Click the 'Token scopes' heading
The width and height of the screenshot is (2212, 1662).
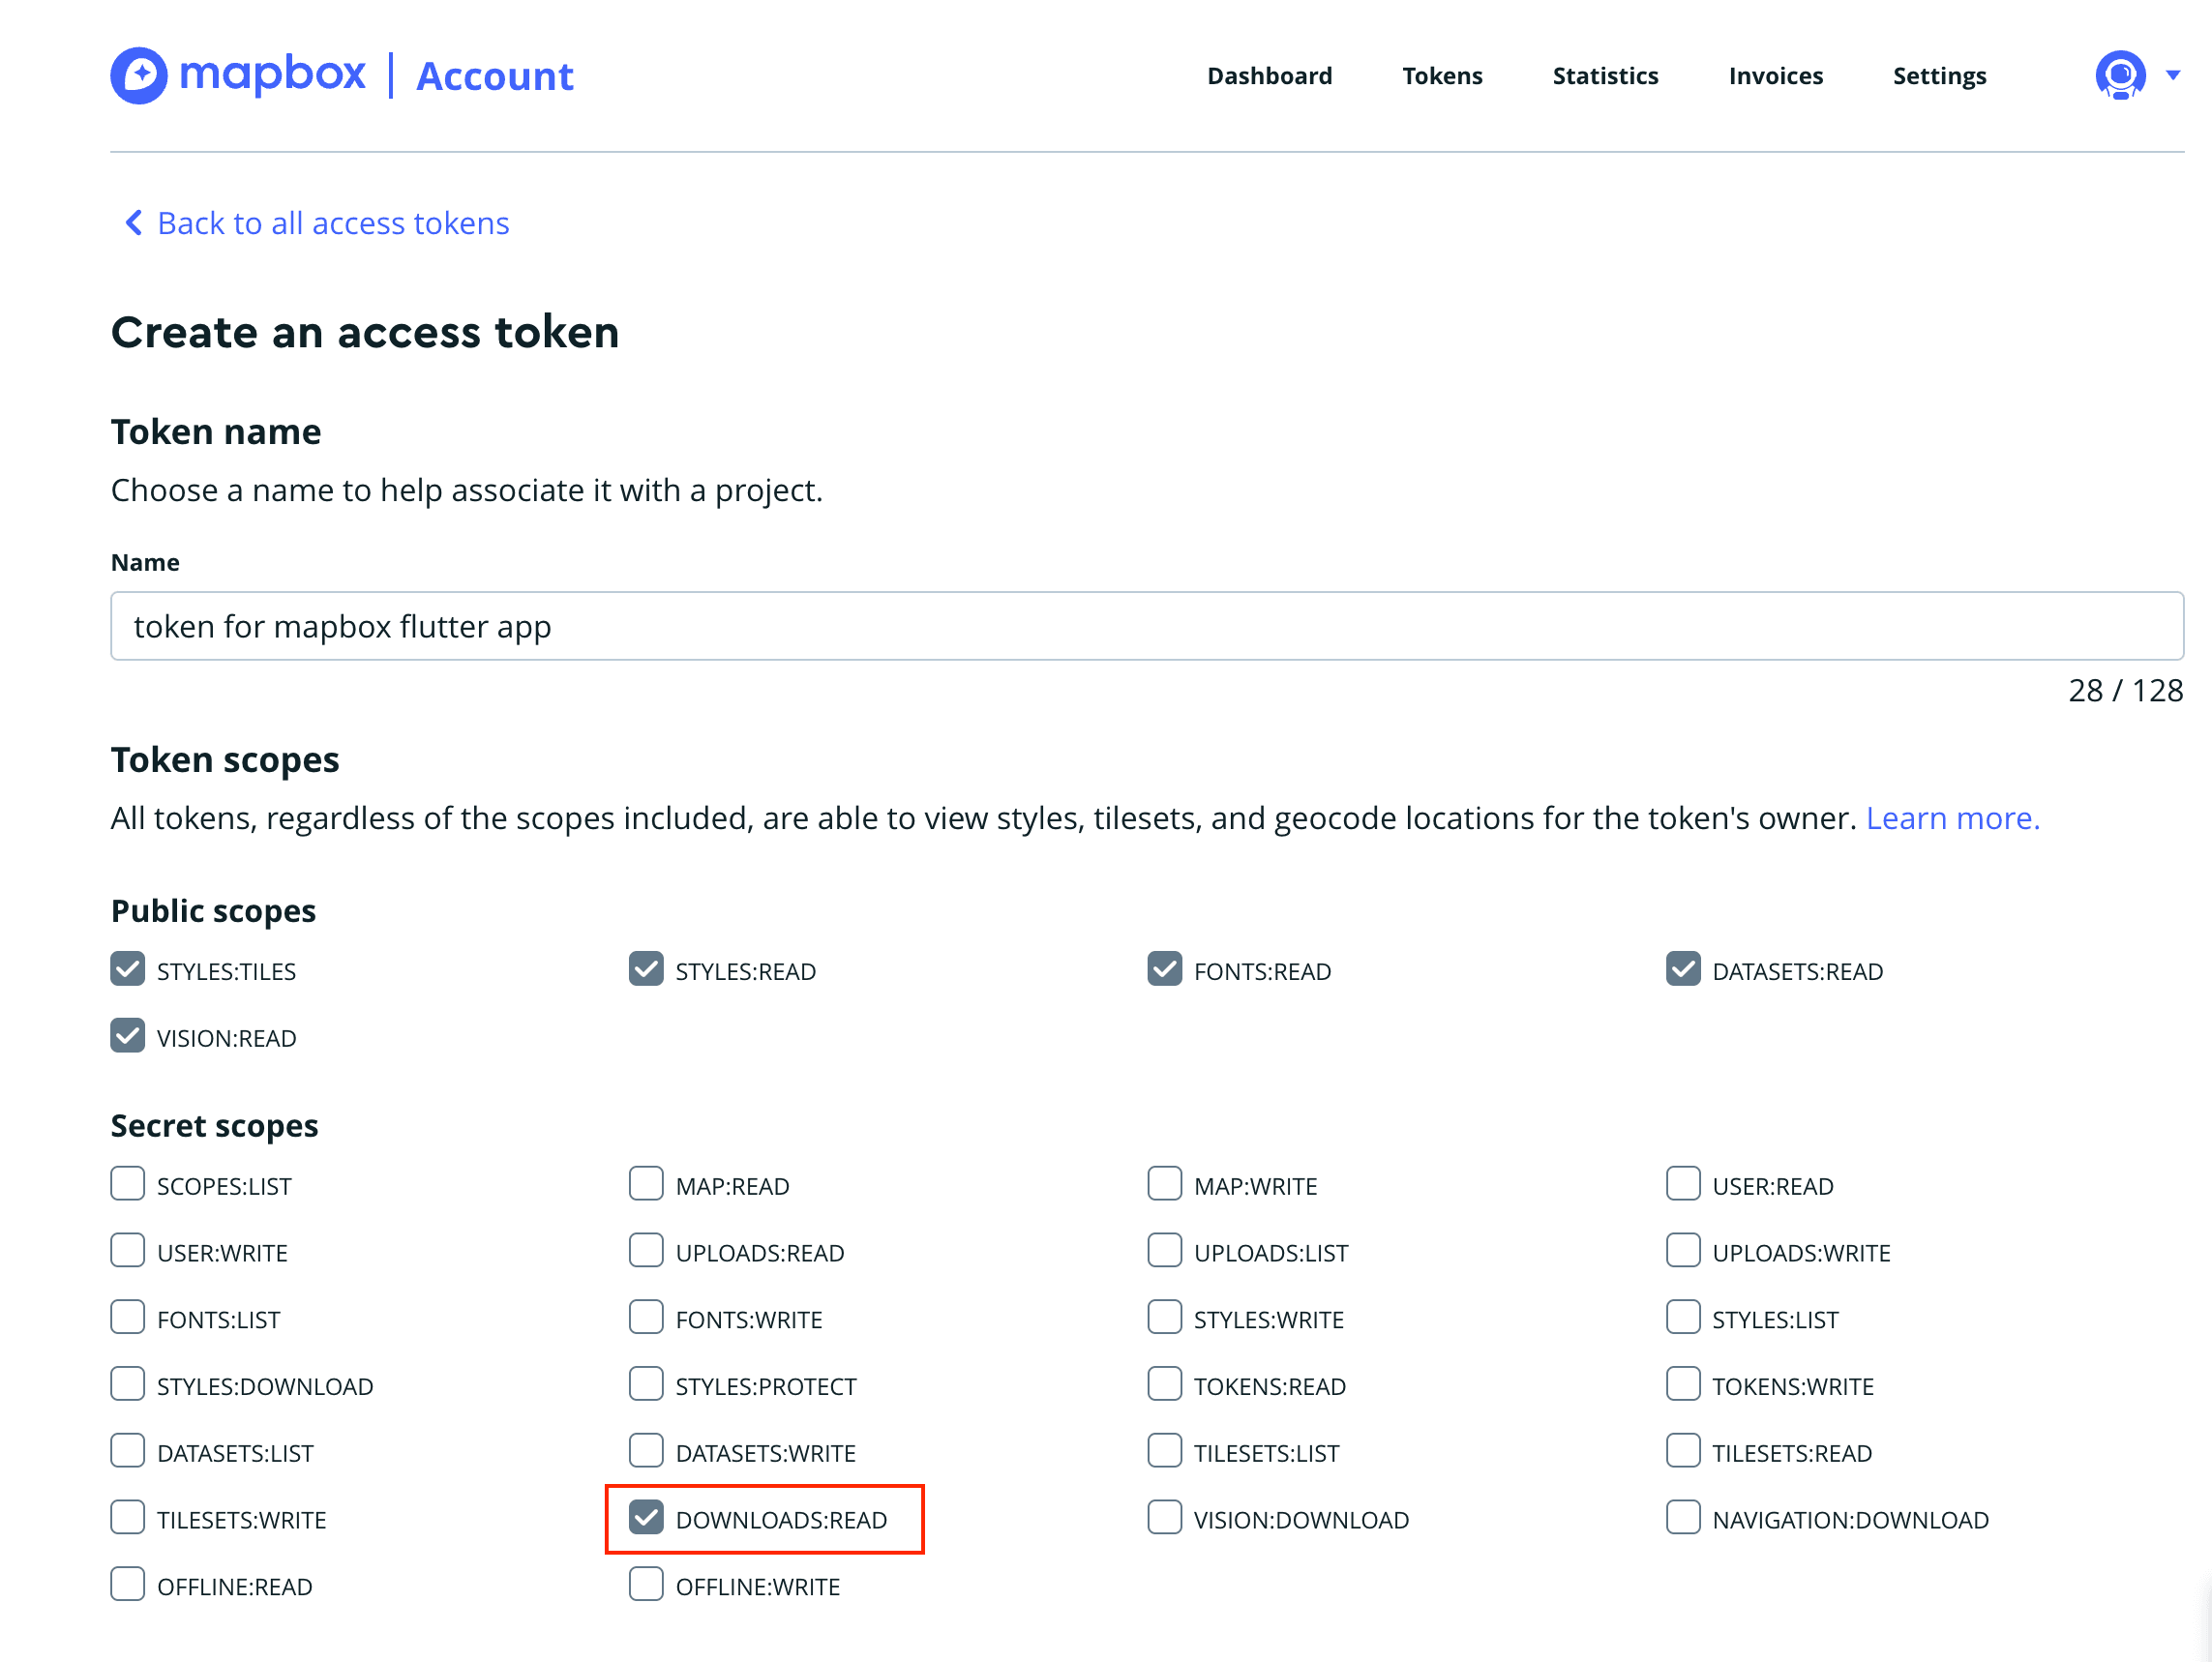tap(225, 760)
